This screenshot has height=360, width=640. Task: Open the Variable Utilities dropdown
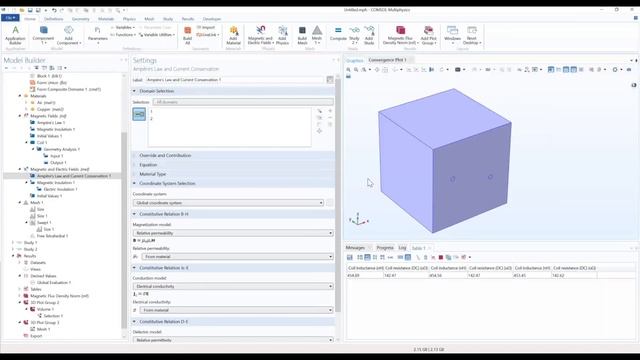tap(157, 35)
